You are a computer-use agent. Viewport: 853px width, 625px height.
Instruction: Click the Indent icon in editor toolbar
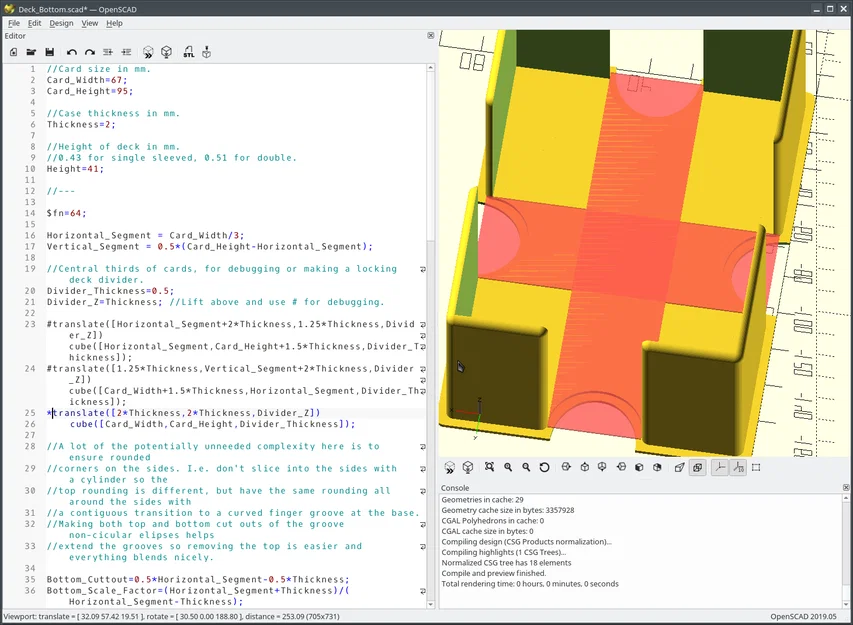tap(126, 51)
